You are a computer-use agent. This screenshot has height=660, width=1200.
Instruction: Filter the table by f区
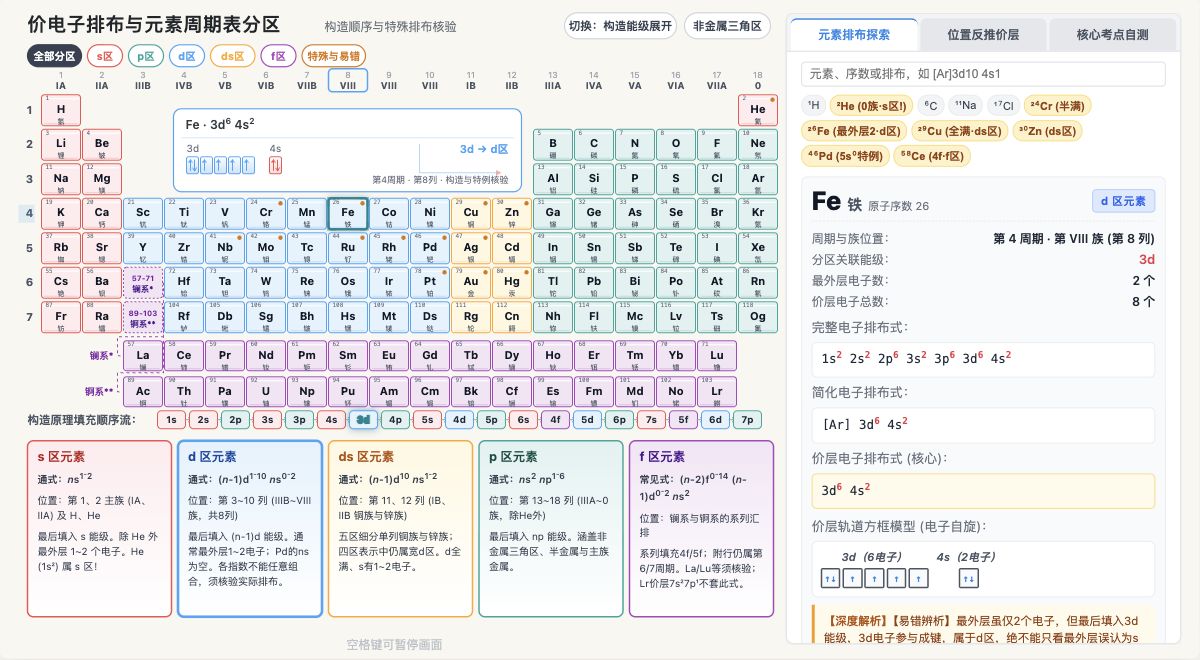pos(278,56)
